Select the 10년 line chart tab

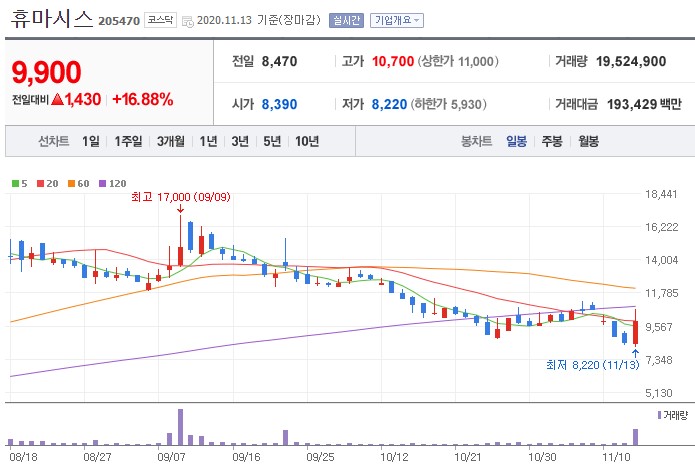click(307, 141)
